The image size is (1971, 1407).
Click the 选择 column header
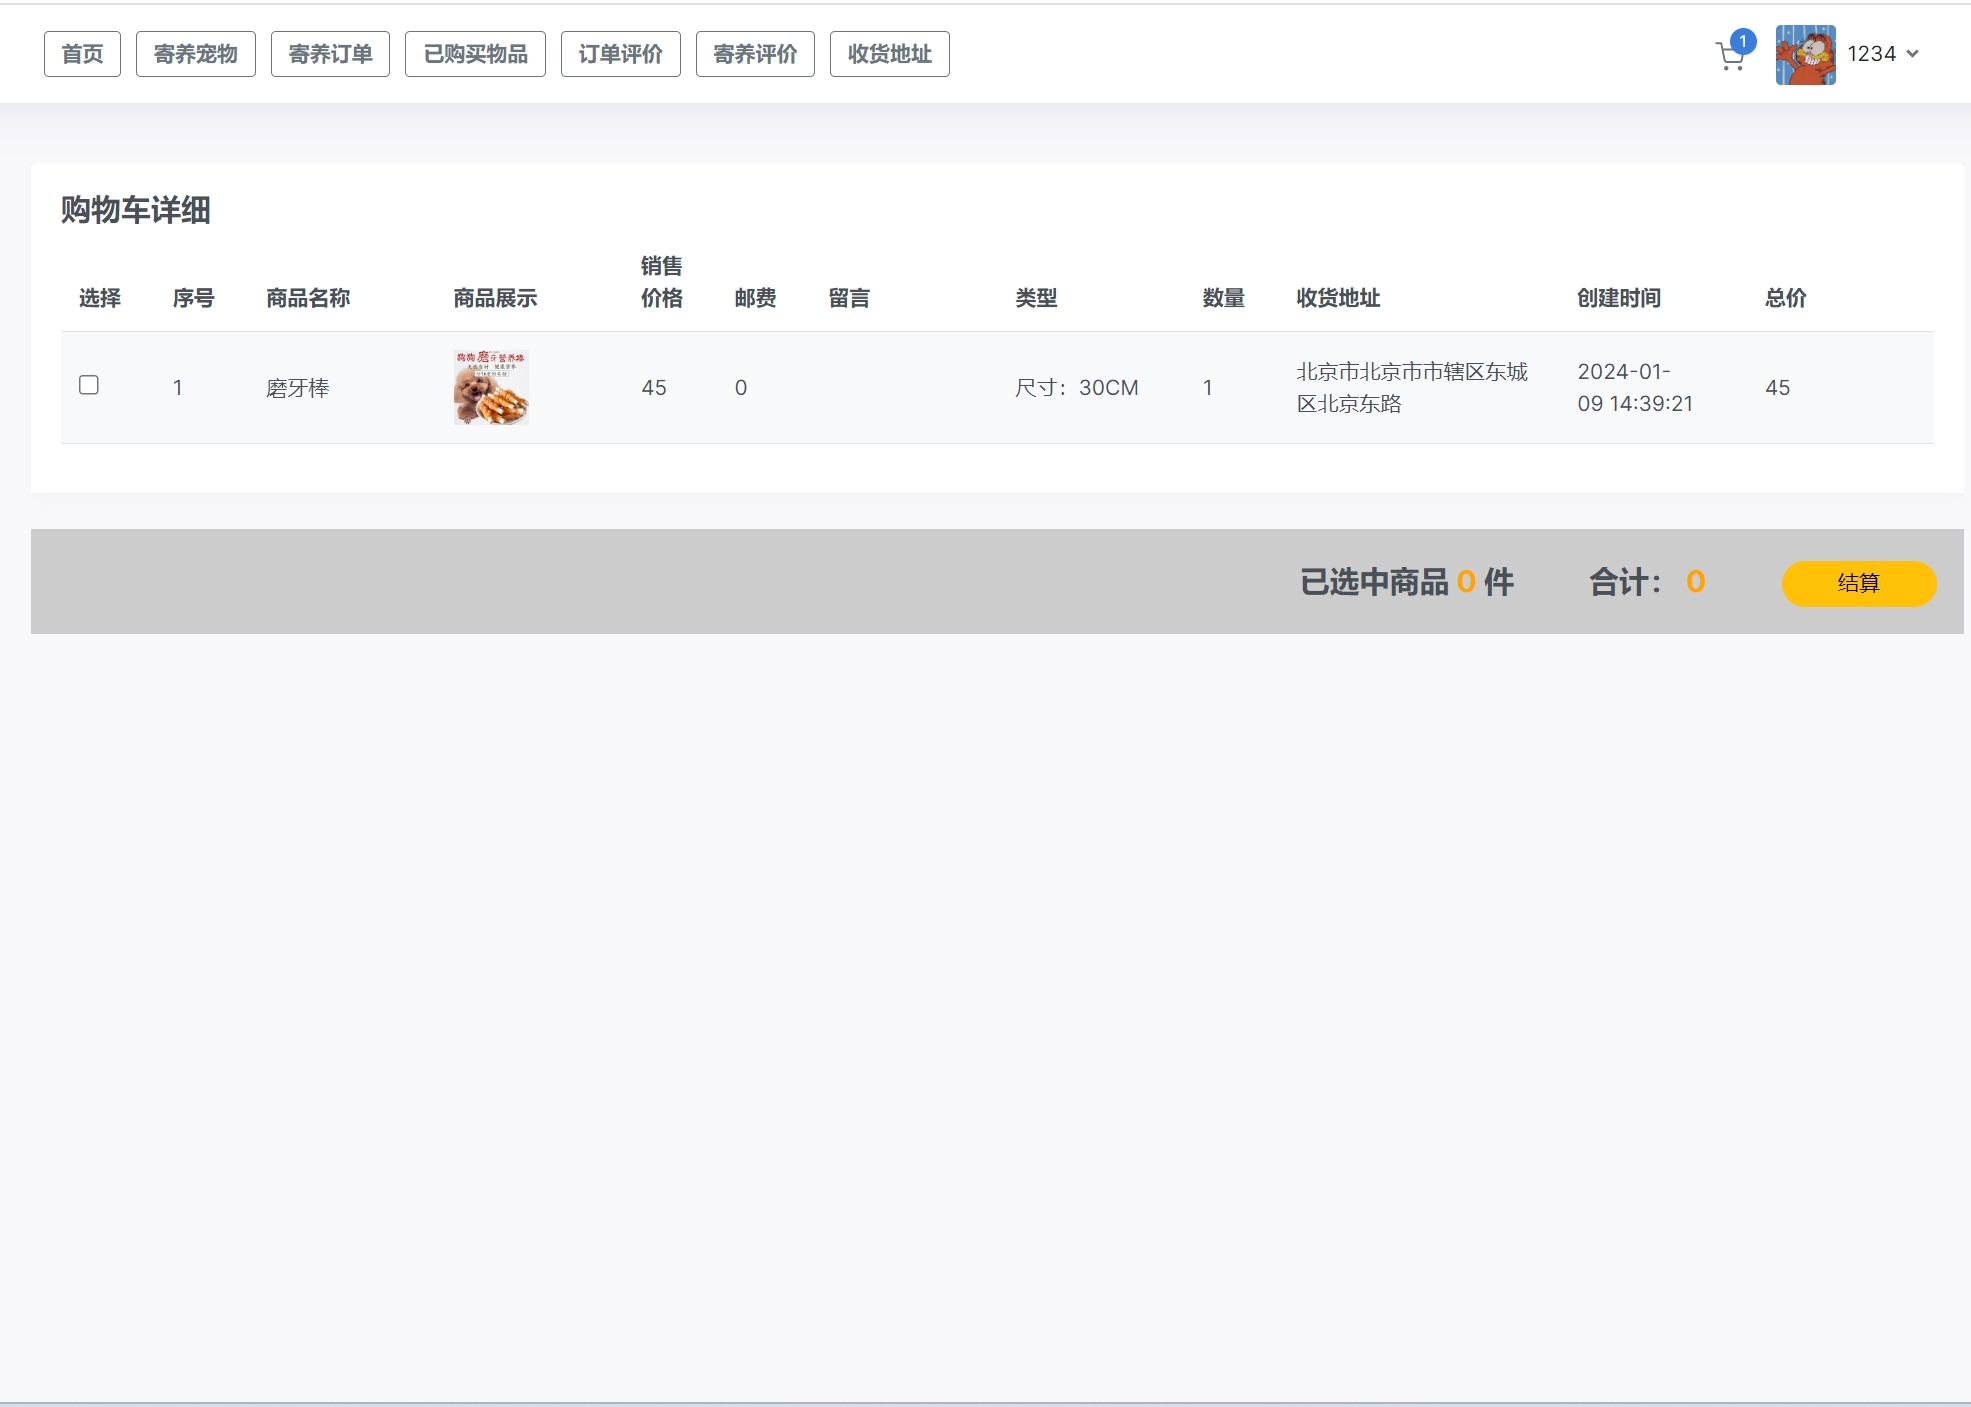coord(100,298)
